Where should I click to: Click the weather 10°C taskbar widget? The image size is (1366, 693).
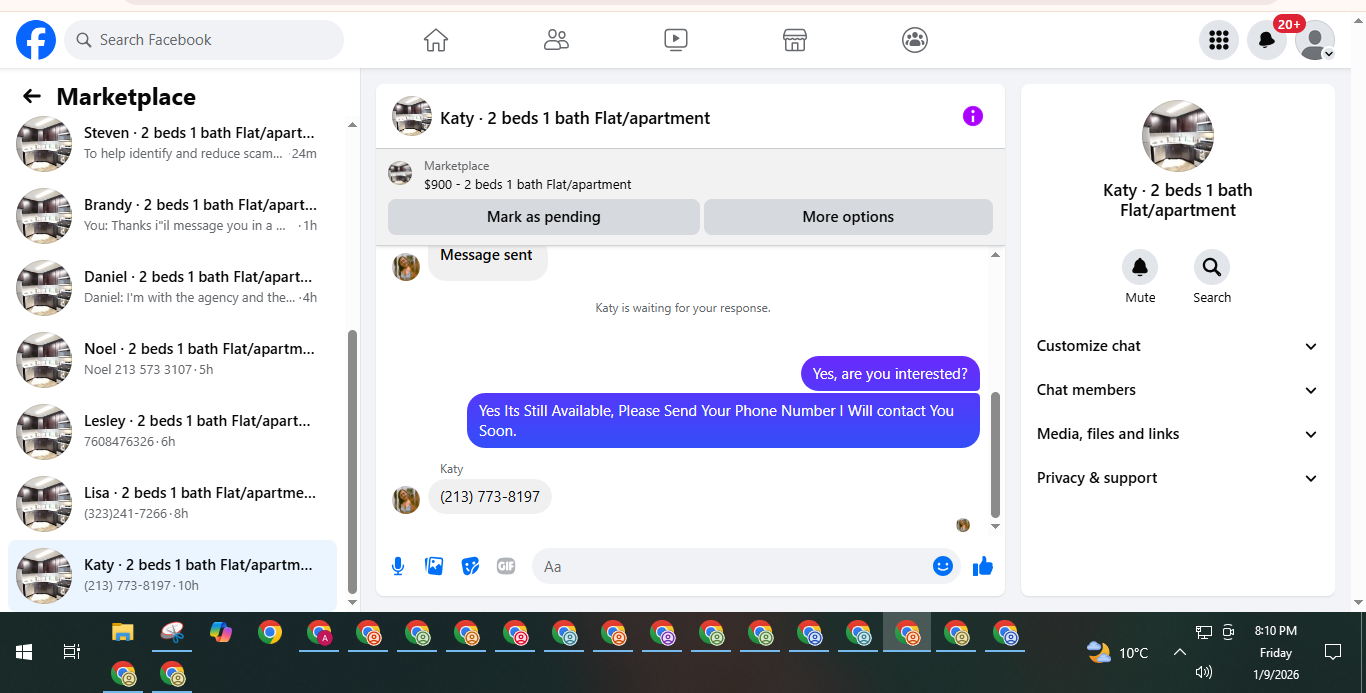click(1118, 653)
